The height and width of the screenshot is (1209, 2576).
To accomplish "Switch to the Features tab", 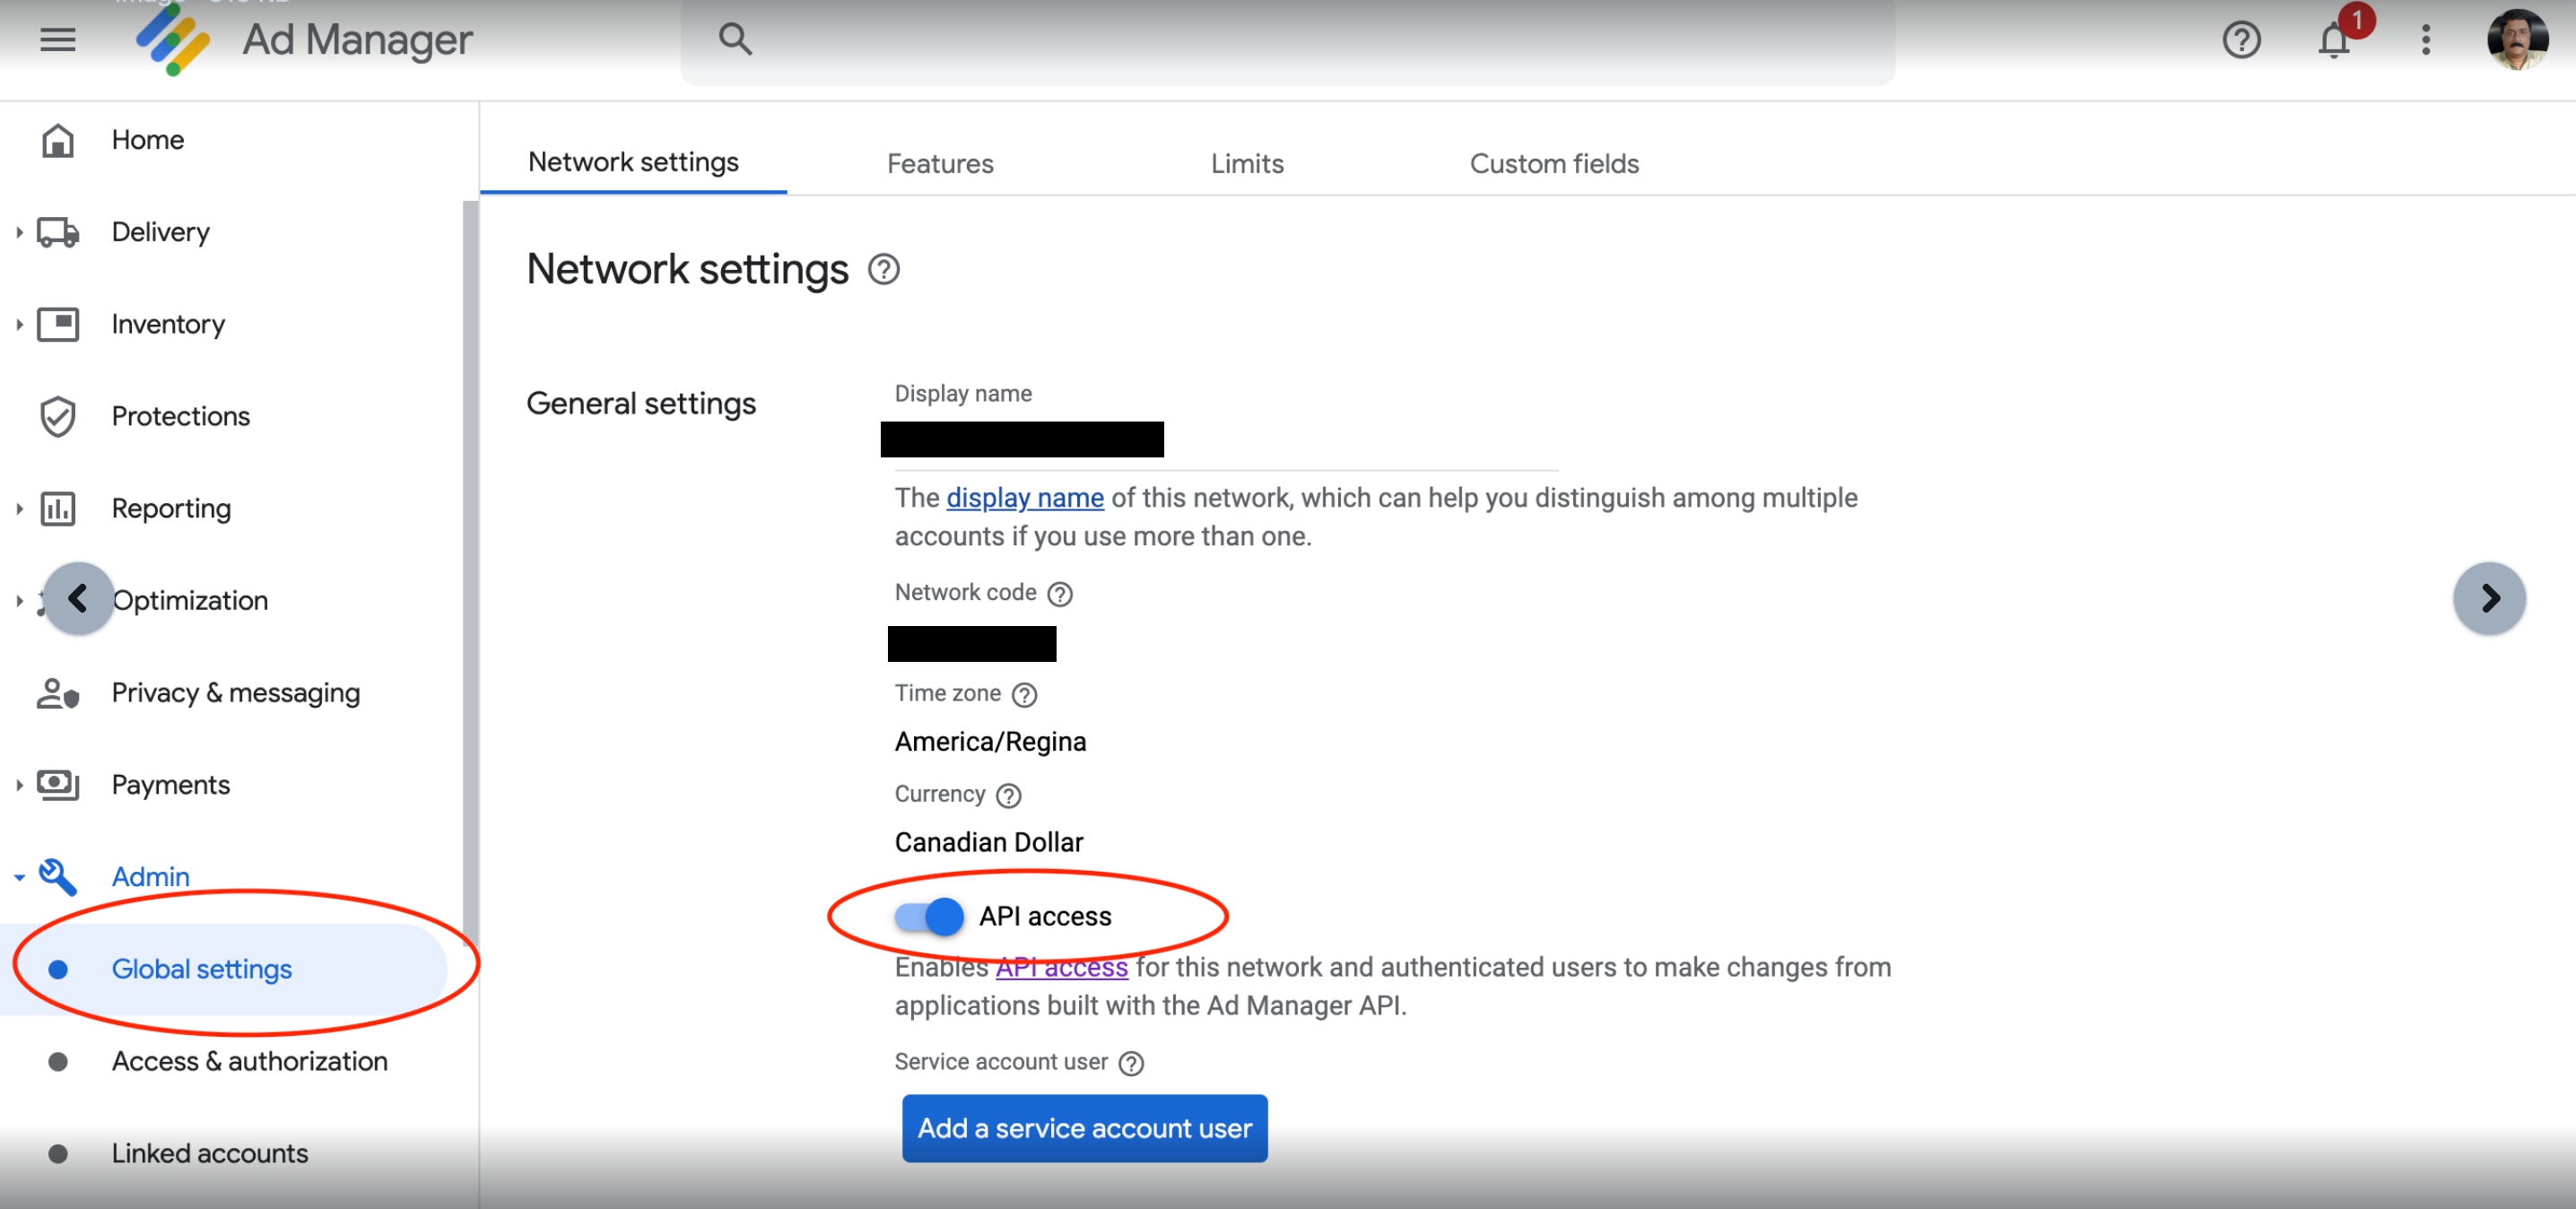I will pyautogui.click(x=940, y=163).
